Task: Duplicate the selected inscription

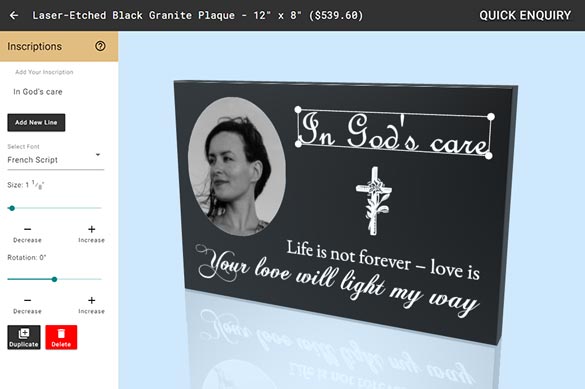Action: [24, 337]
